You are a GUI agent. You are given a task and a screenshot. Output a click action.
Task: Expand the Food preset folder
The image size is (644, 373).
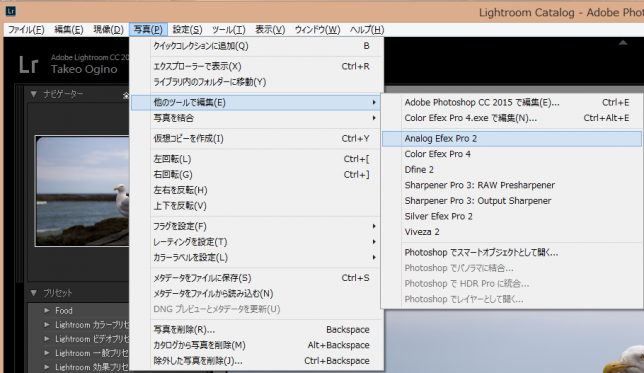tap(47, 311)
